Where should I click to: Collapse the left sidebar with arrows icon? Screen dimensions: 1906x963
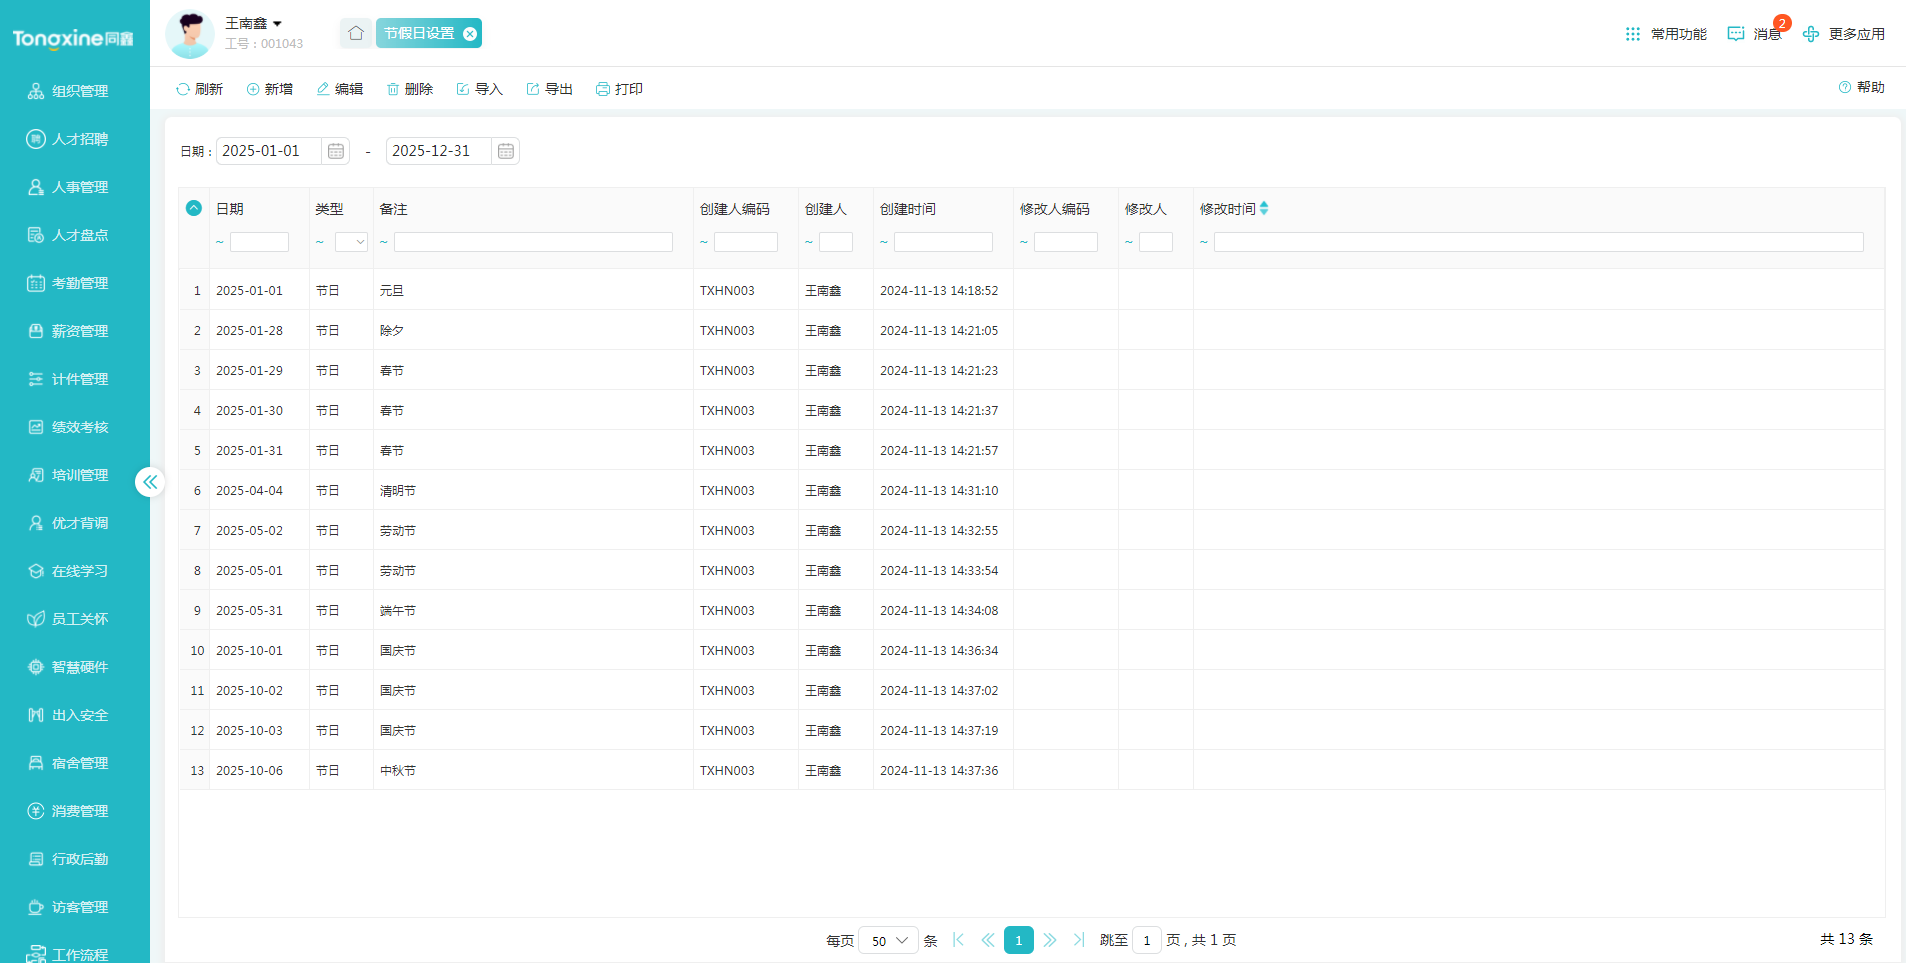pos(149,482)
